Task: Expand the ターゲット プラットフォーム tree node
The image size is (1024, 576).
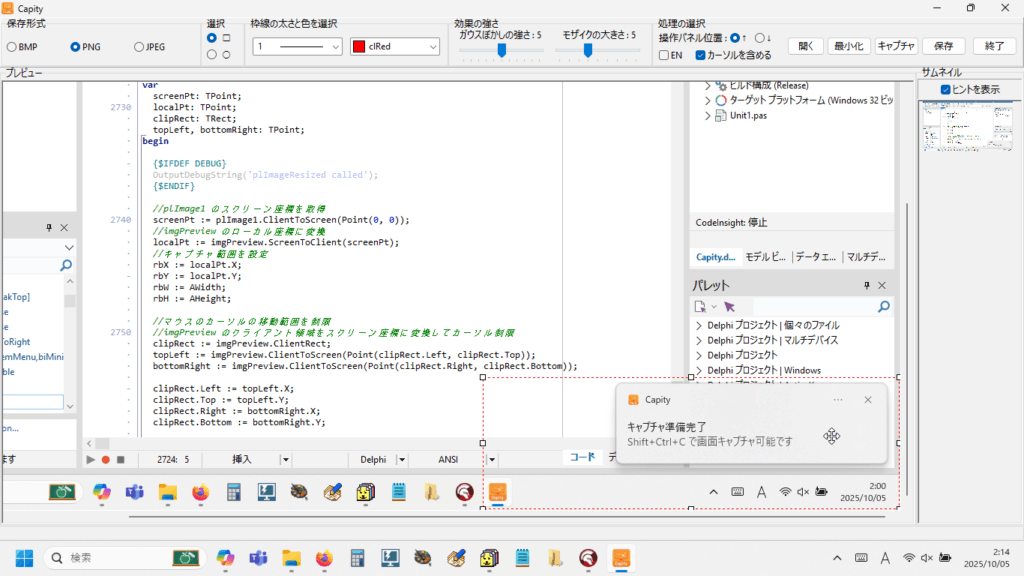Action: [x=708, y=101]
